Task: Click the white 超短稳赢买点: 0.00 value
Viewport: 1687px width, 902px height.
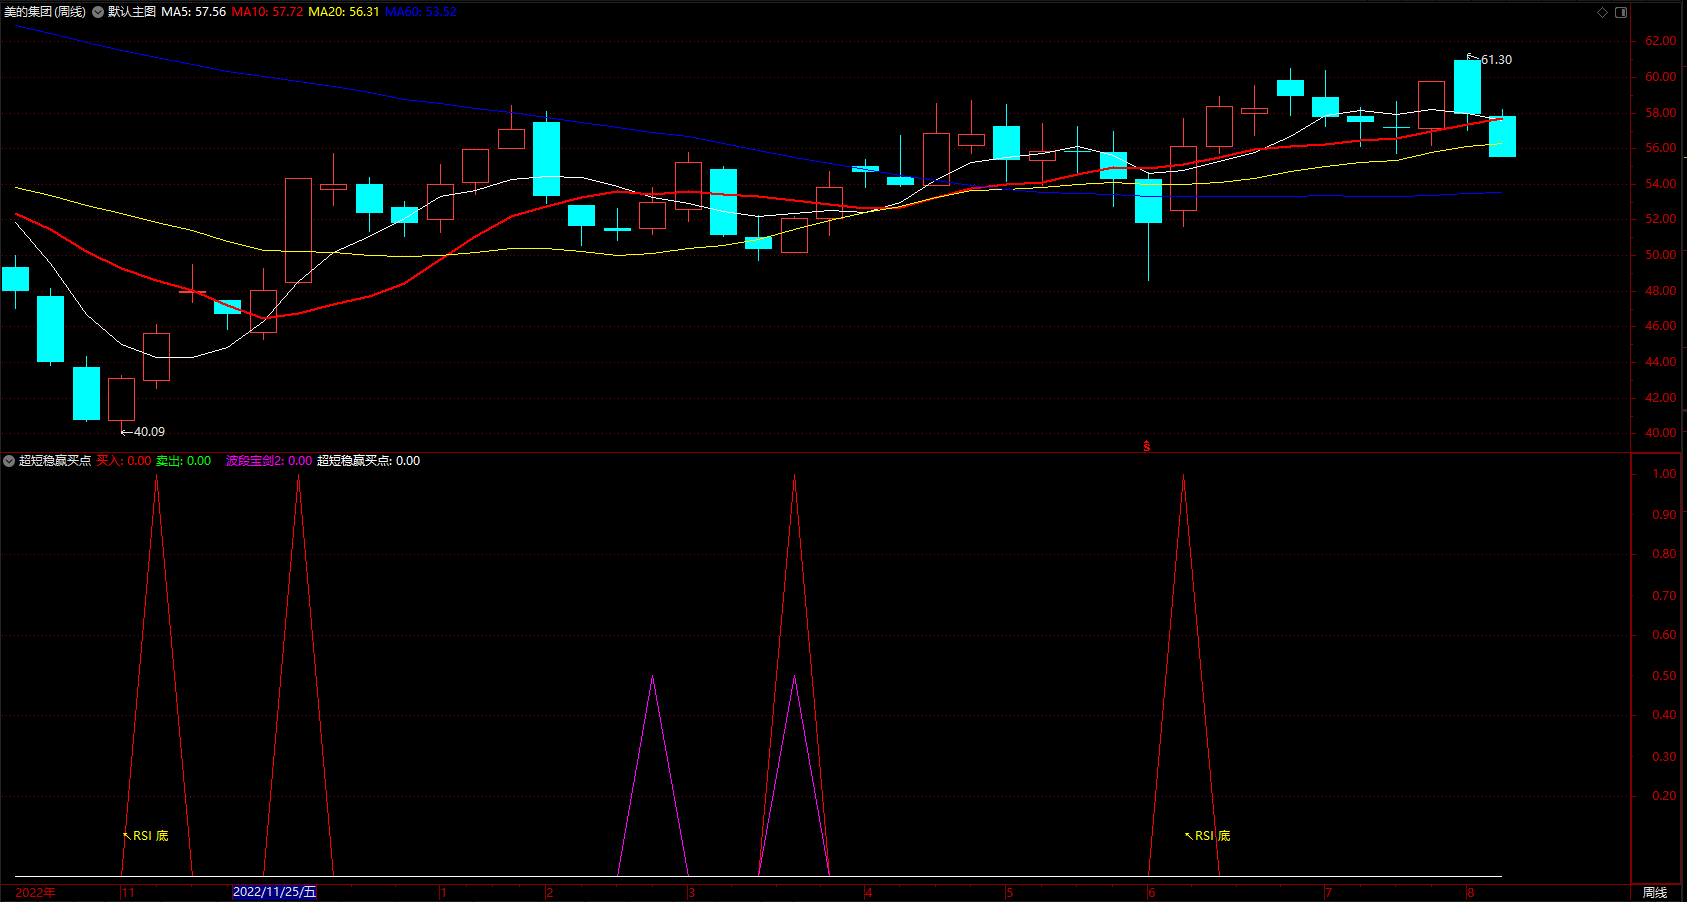Action: pos(369,461)
